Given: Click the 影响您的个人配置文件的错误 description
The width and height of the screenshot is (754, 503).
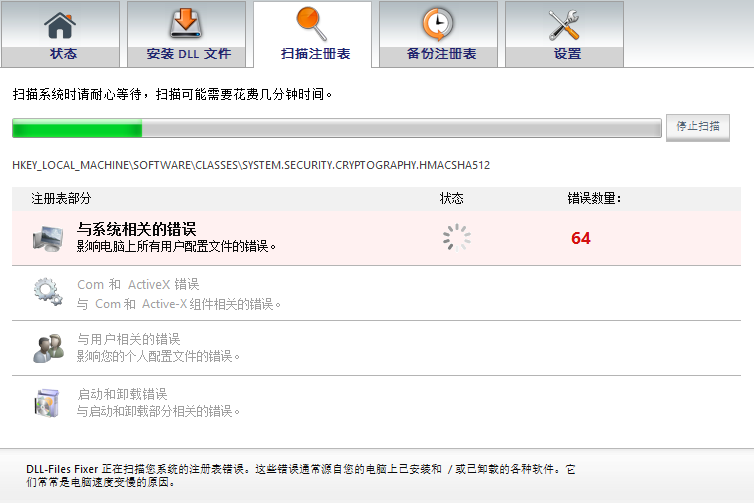Looking at the screenshot, I should pyautogui.click(x=158, y=356).
